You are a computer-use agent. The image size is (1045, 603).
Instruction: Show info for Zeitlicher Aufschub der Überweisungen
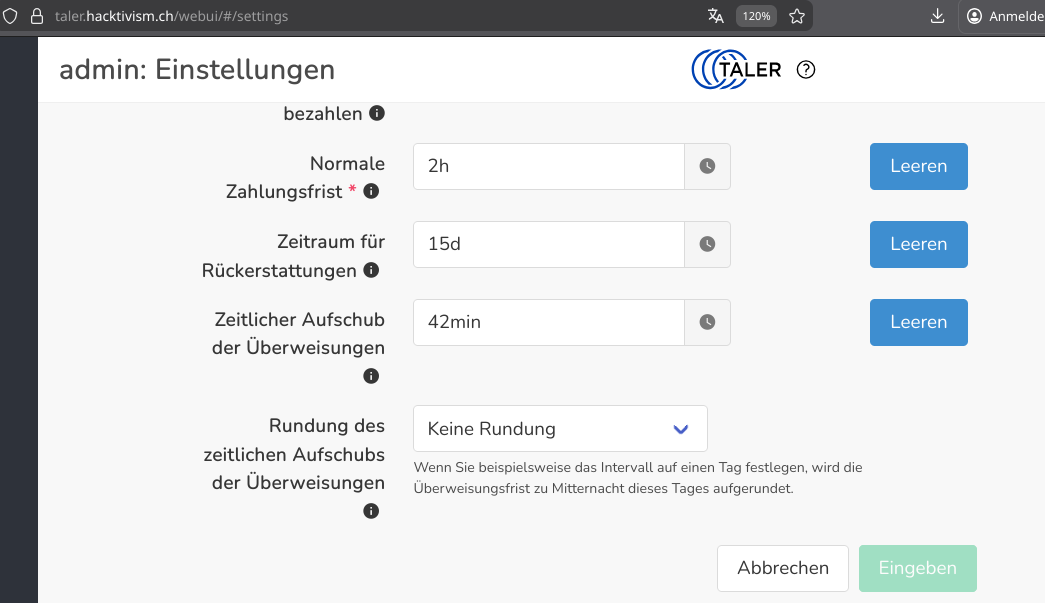[371, 376]
